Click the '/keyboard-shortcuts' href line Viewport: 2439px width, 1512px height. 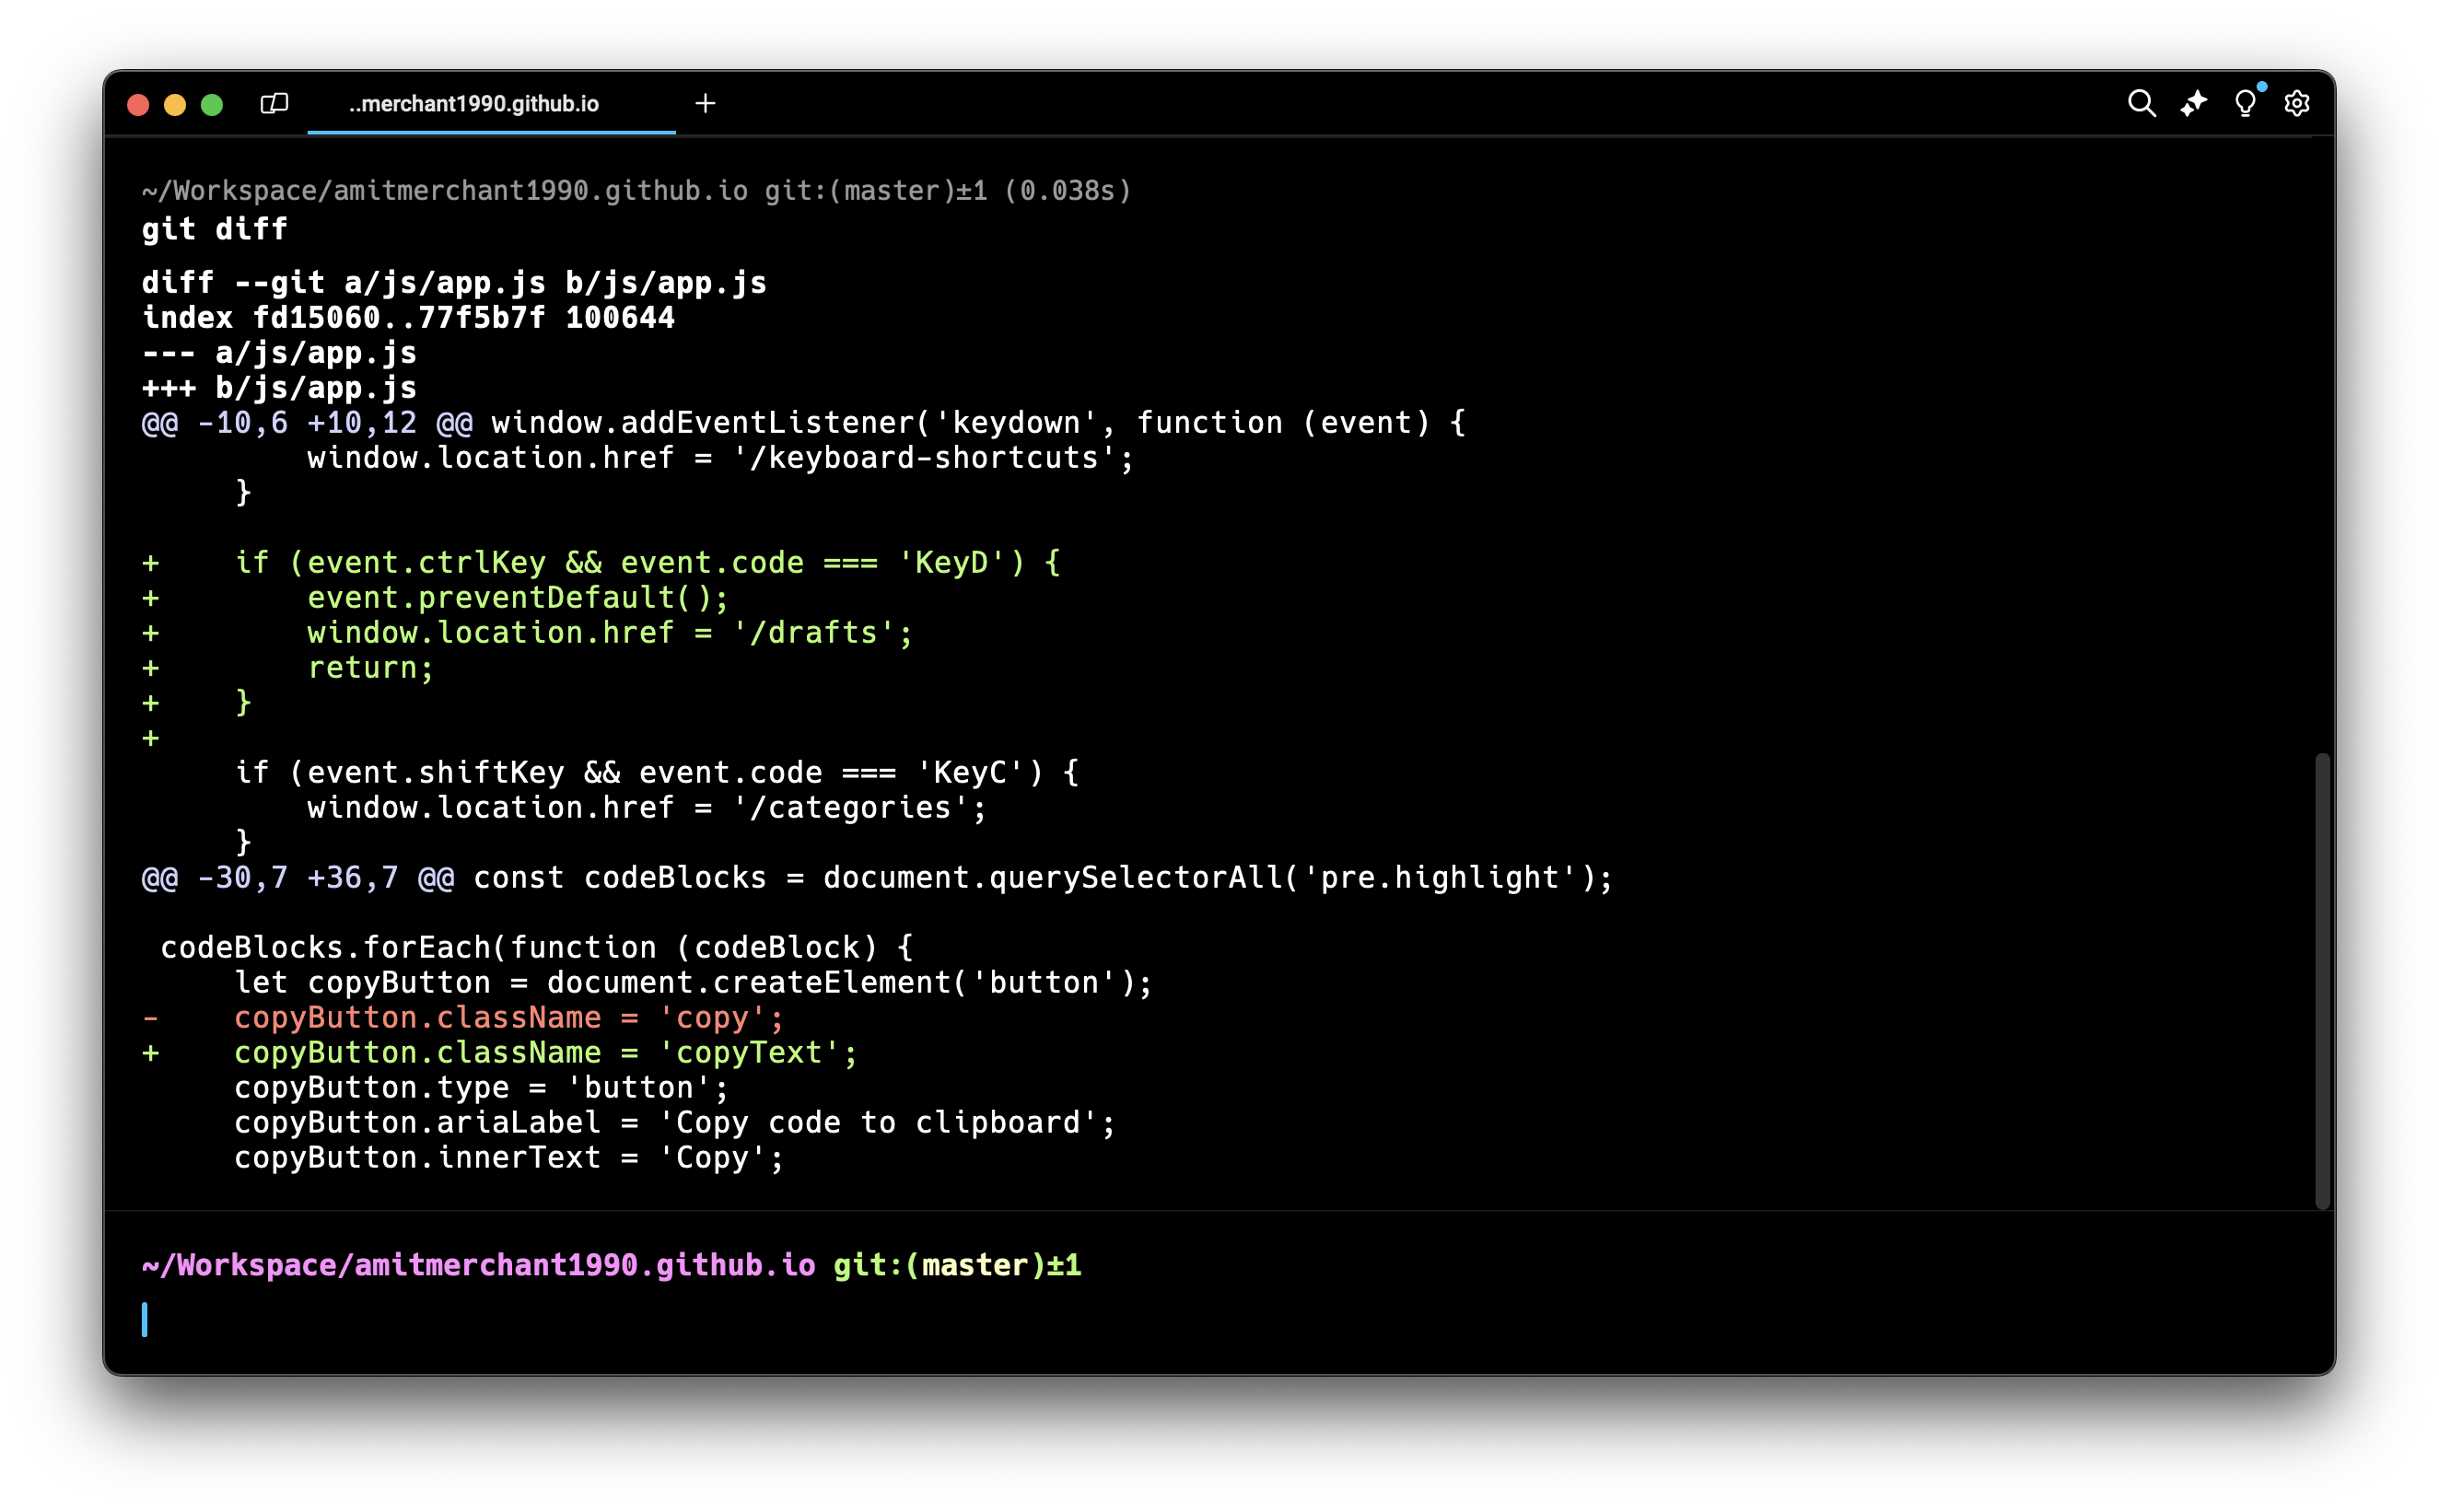pos(720,458)
